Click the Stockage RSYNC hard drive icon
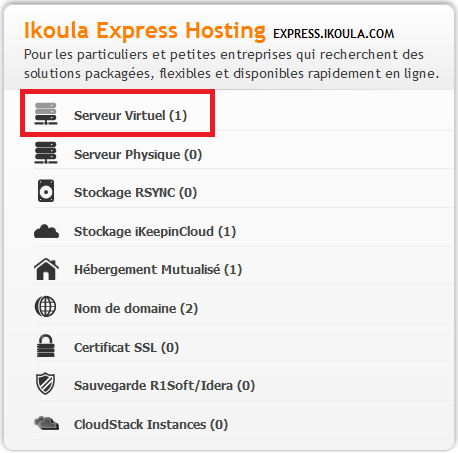The image size is (458, 453). [46, 191]
